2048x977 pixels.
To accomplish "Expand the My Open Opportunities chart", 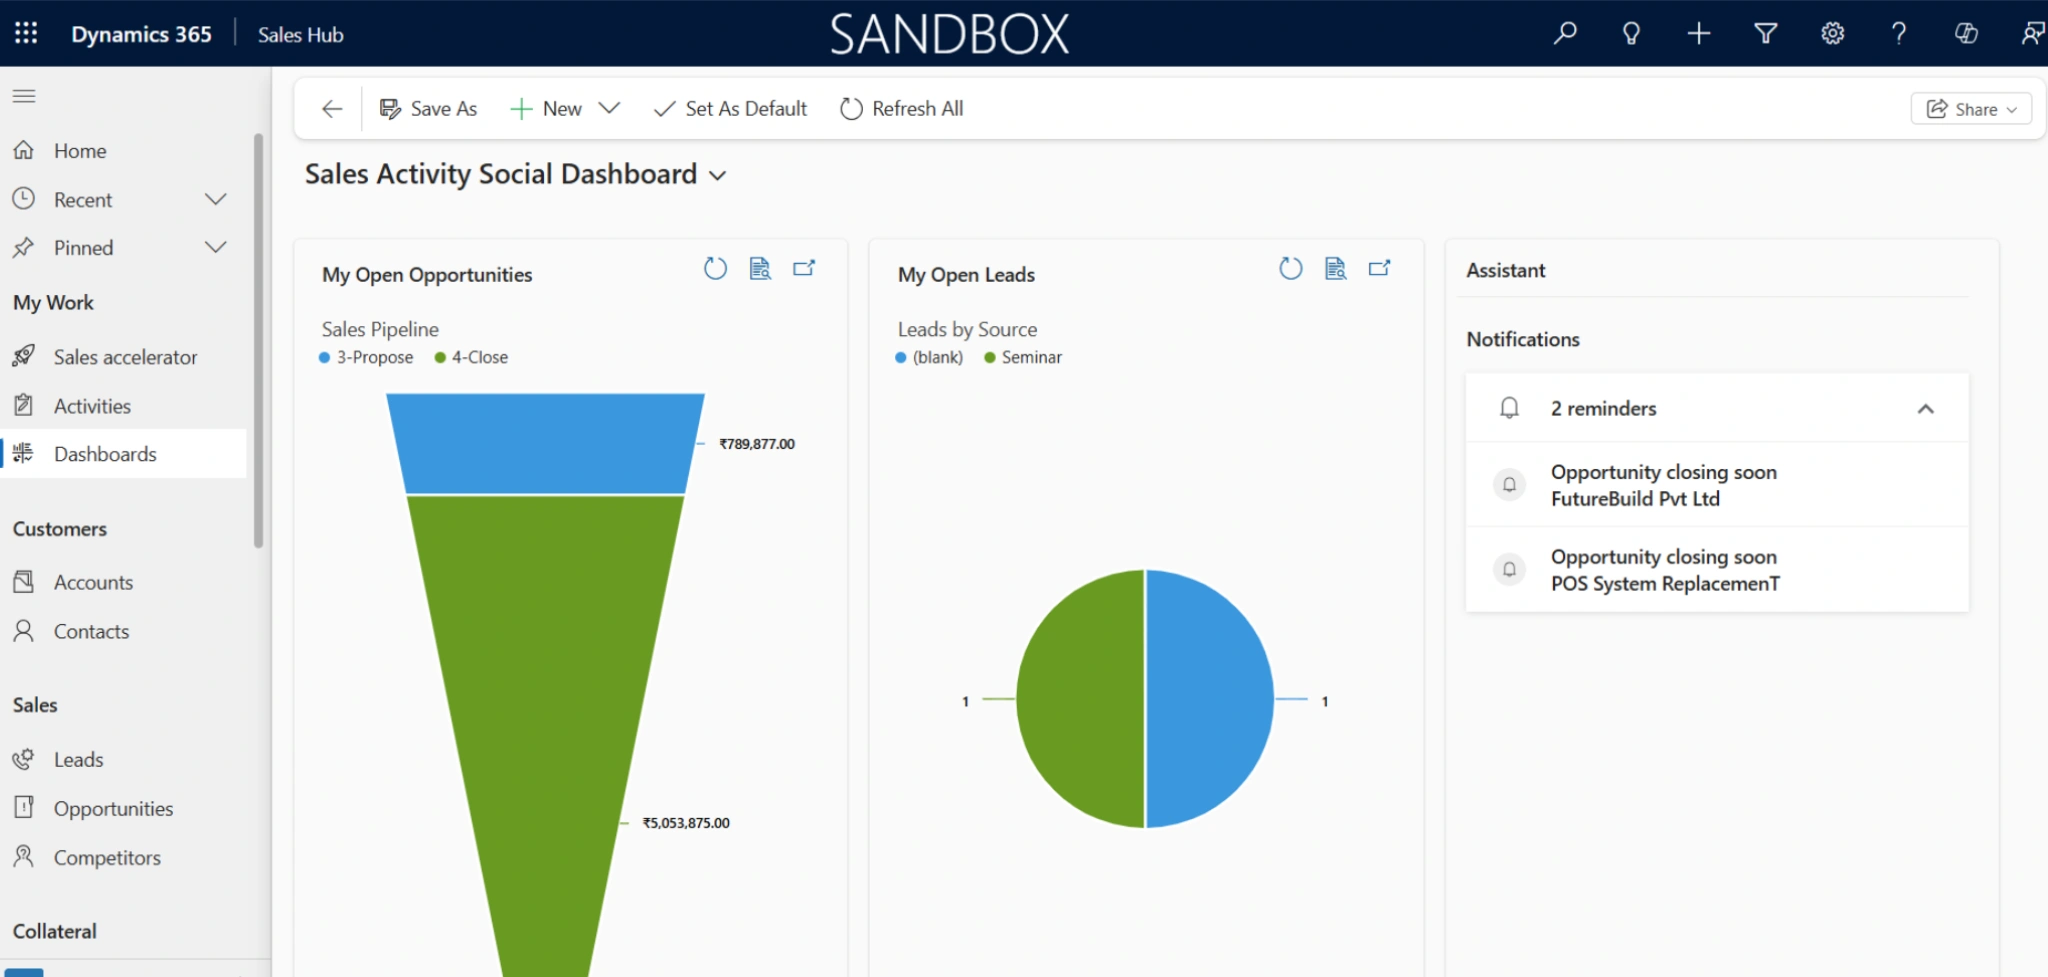I will [804, 268].
